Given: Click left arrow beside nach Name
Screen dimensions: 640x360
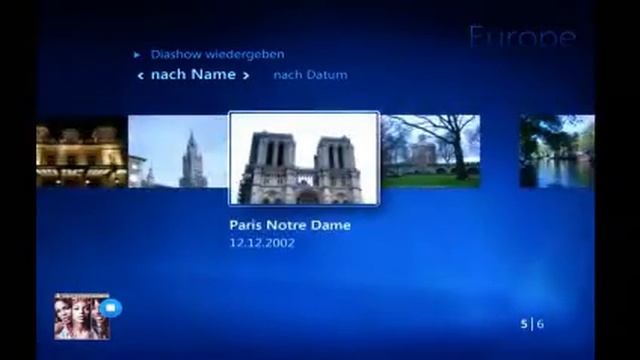Looking at the screenshot, I should point(140,76).
